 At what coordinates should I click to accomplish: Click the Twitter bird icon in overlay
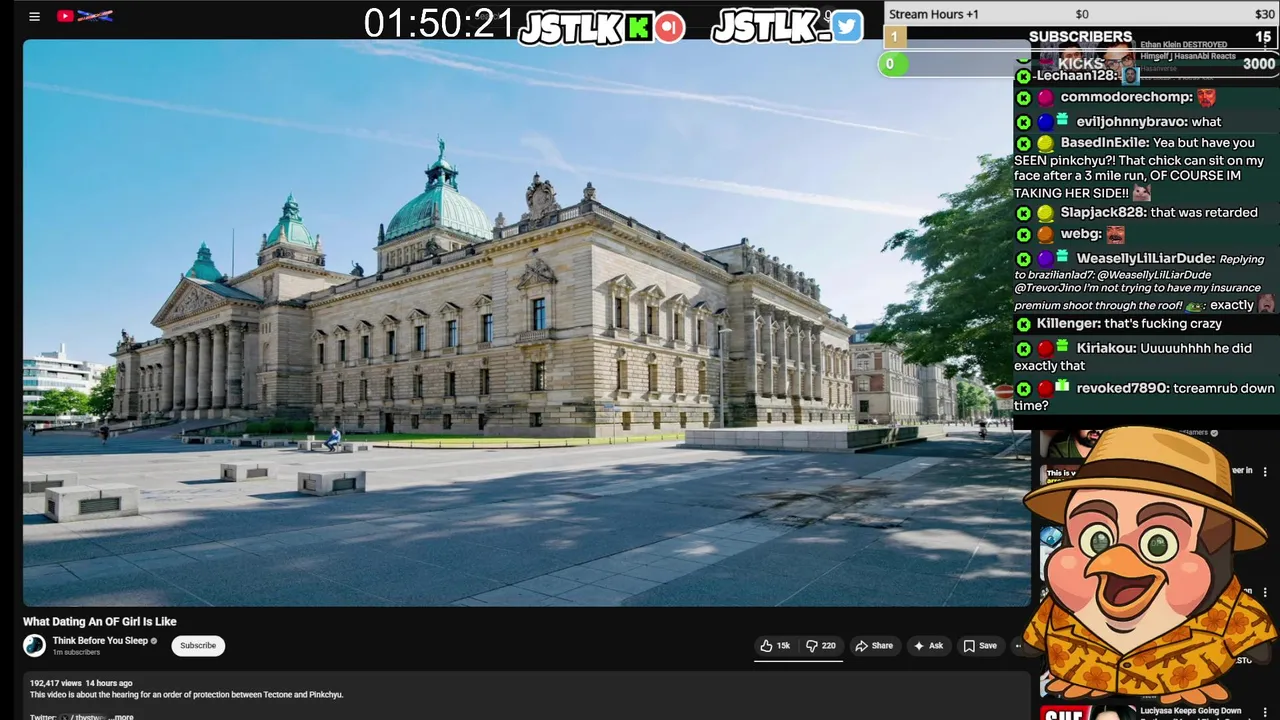pos(846,27)
